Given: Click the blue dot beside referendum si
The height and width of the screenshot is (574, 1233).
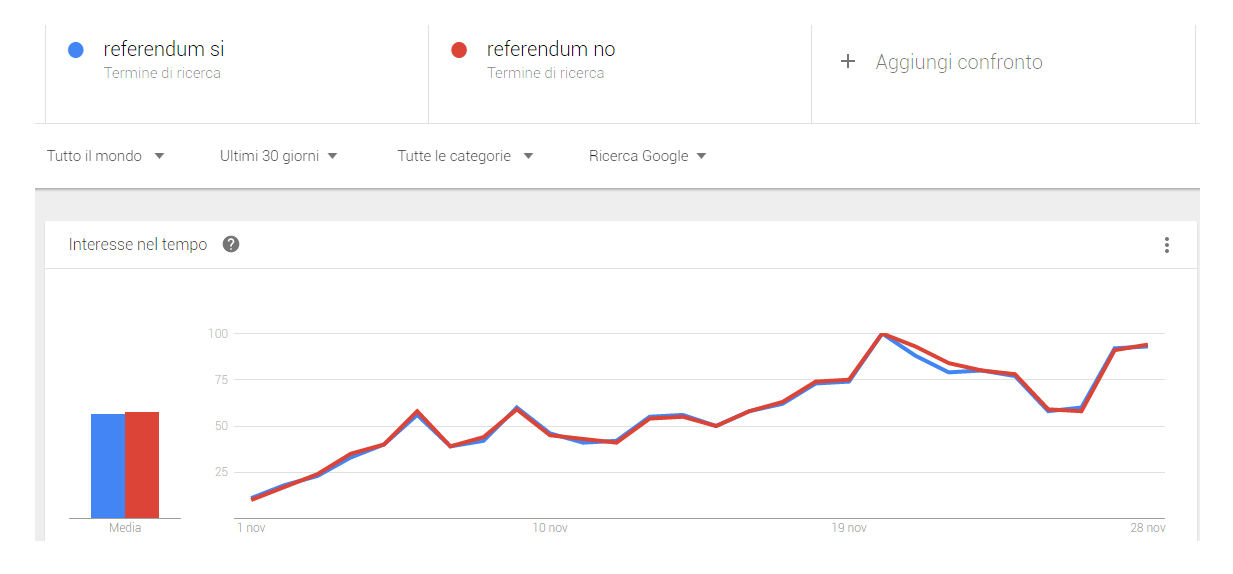Looking at the screenshot, I should coord(75,50).
